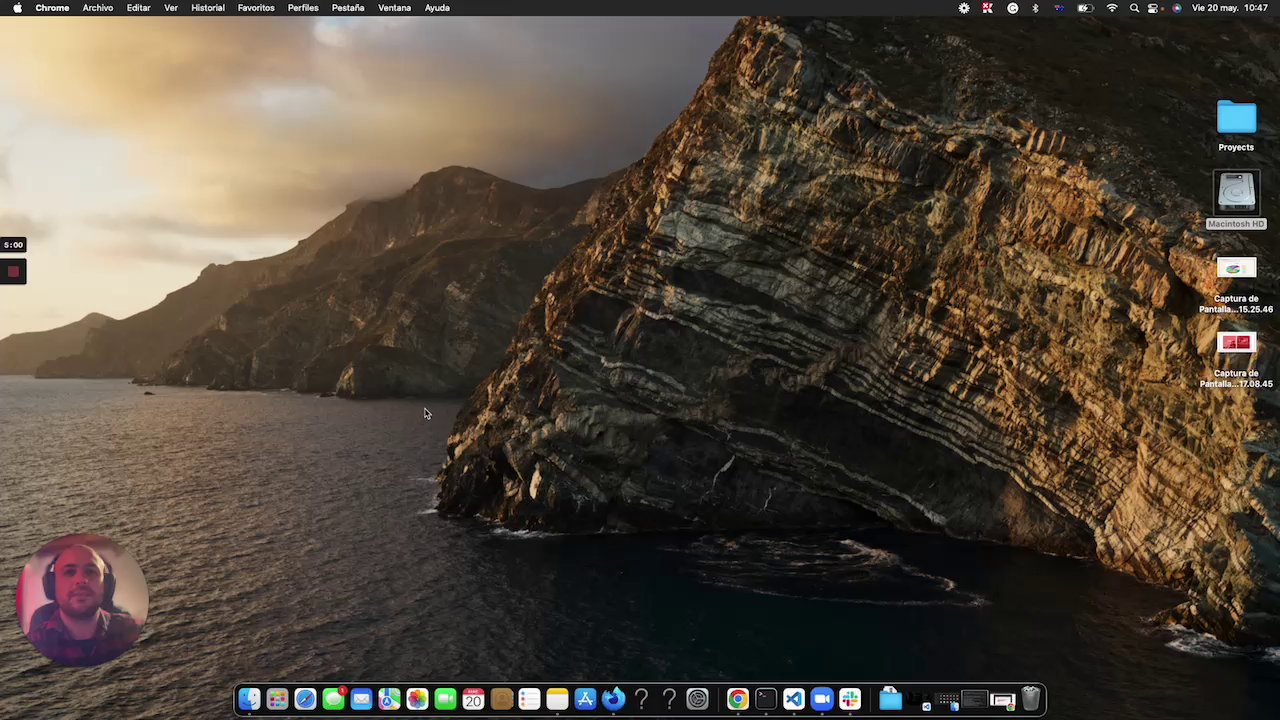
Task: Open the Ventana menu
Action: [x=394, y=8]
